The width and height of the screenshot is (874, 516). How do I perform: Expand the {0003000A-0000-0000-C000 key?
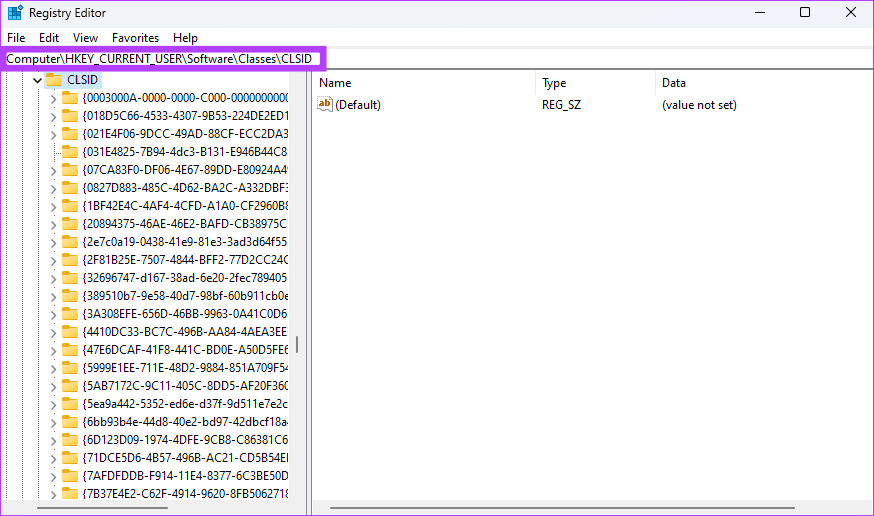tap(54, 99)
